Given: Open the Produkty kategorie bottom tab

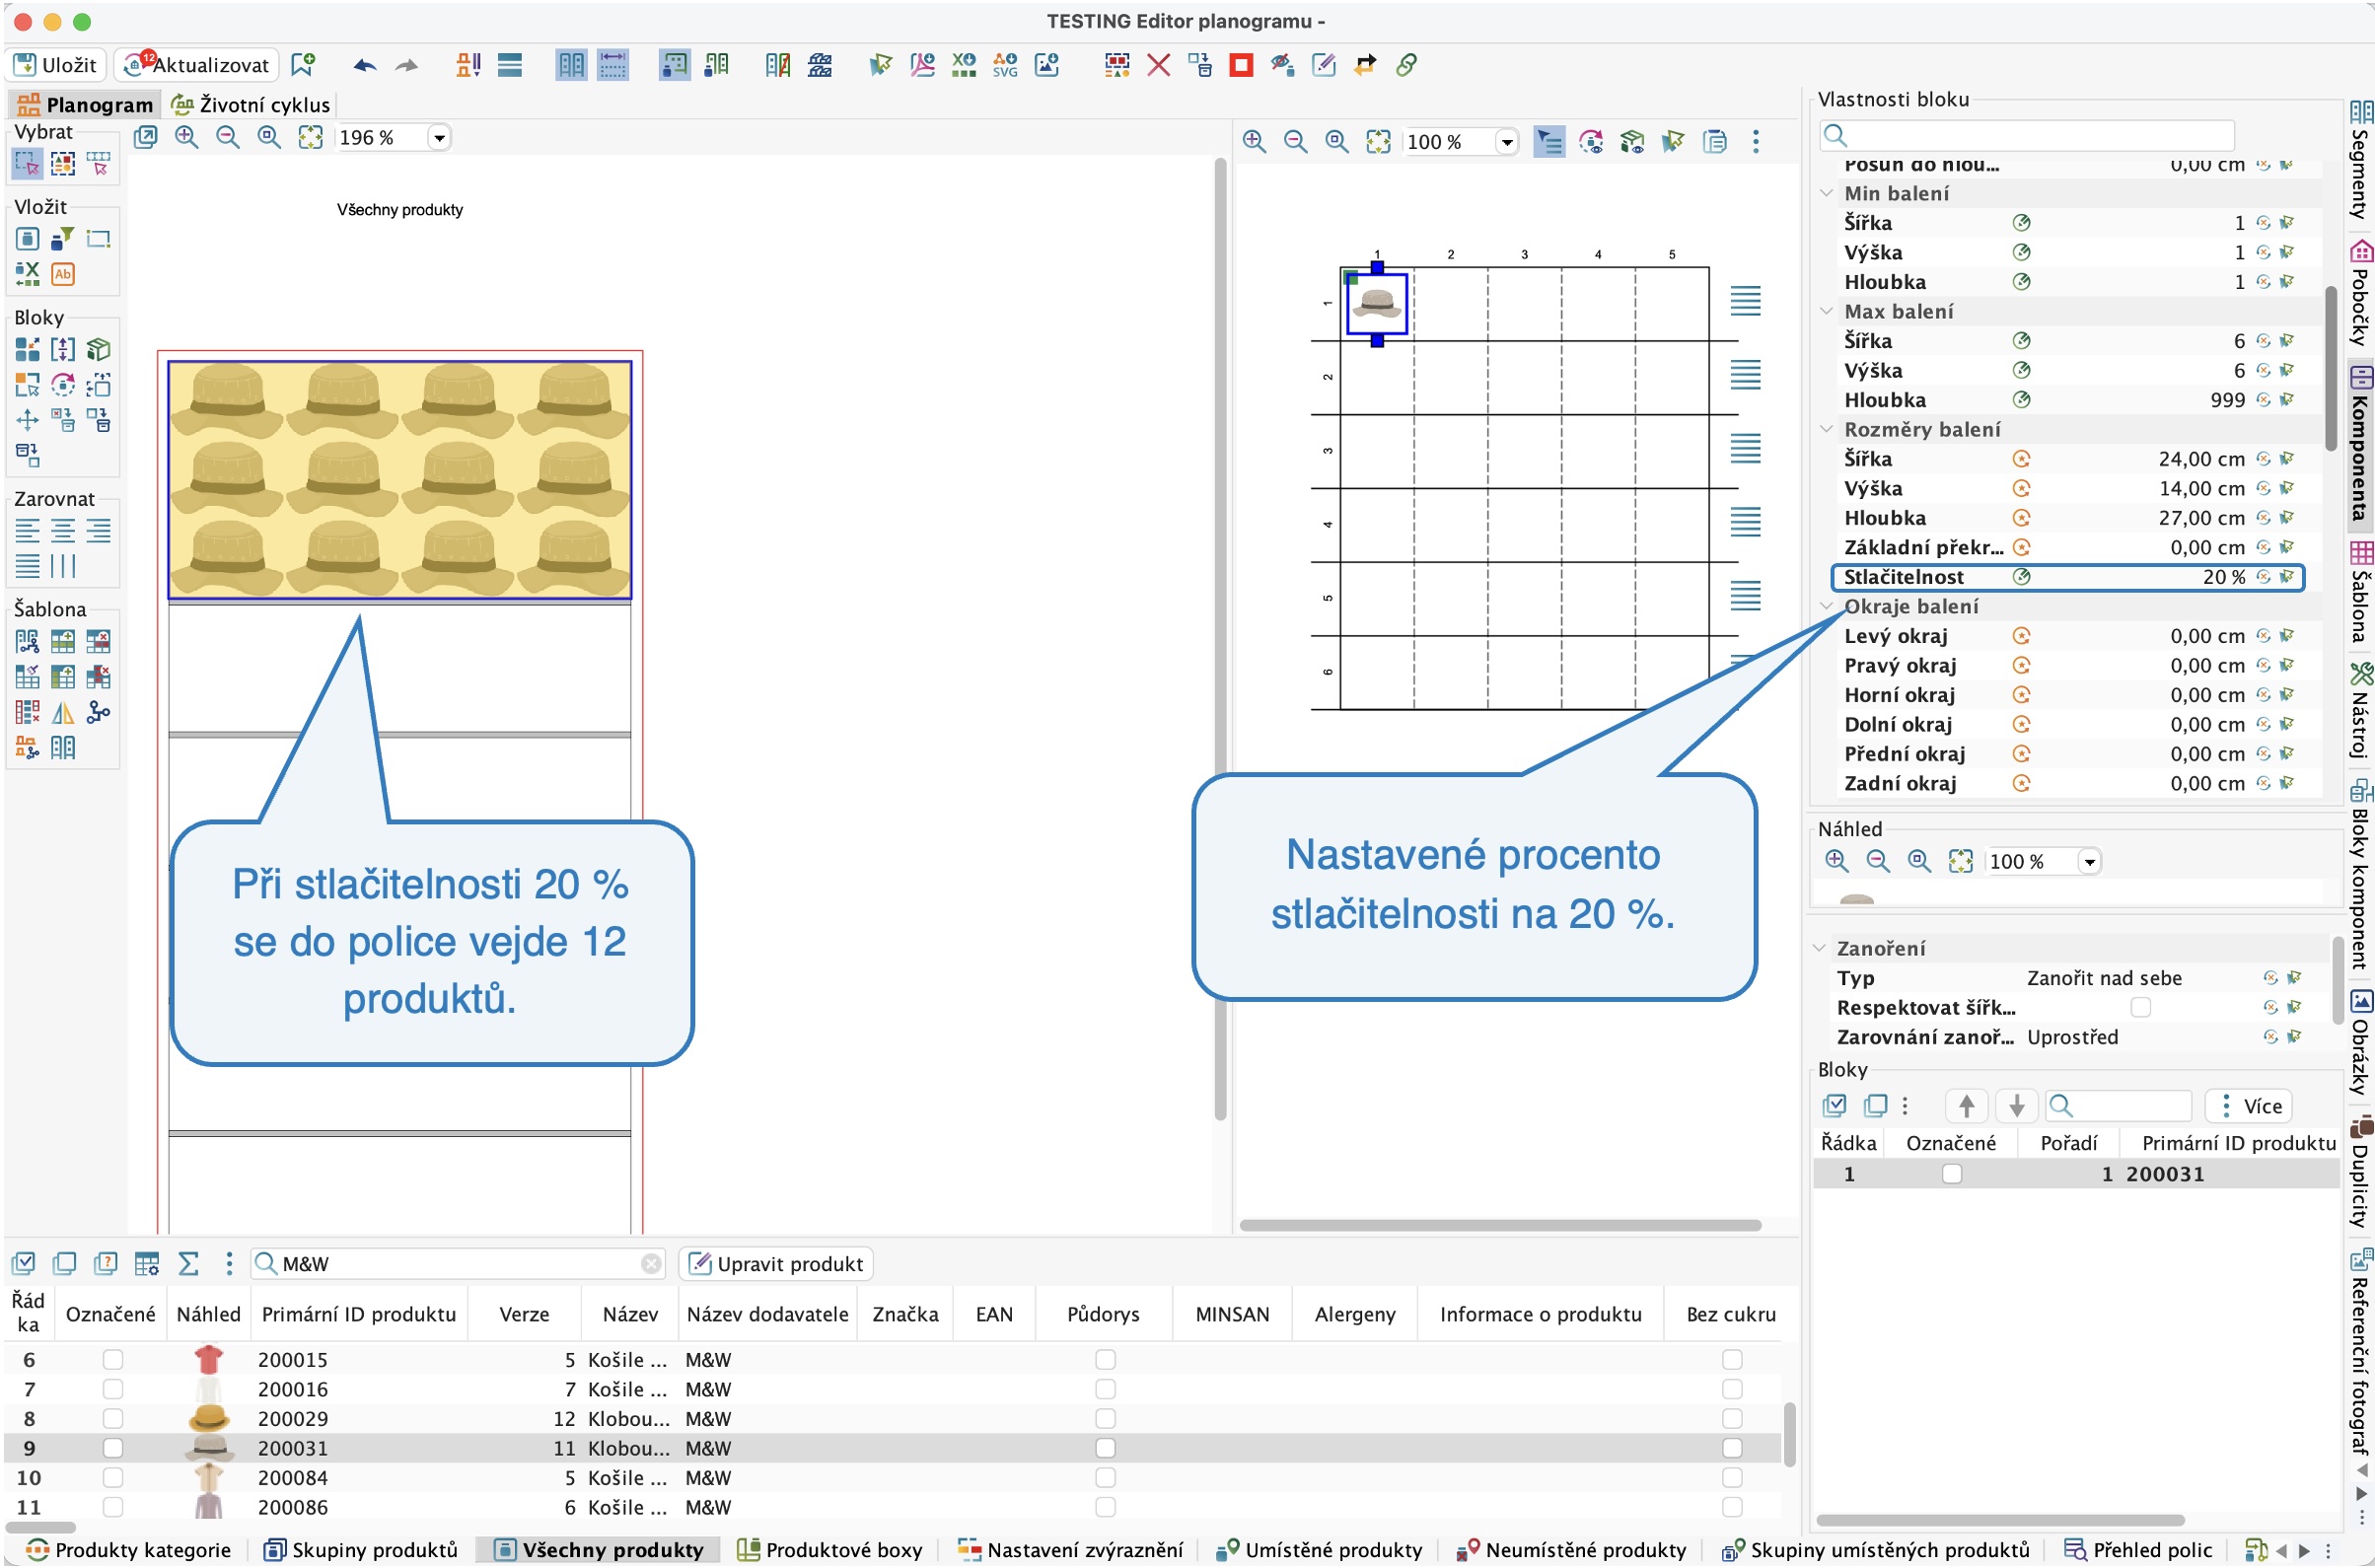Looking at the screenshot, I should (x=129, y=1549).
